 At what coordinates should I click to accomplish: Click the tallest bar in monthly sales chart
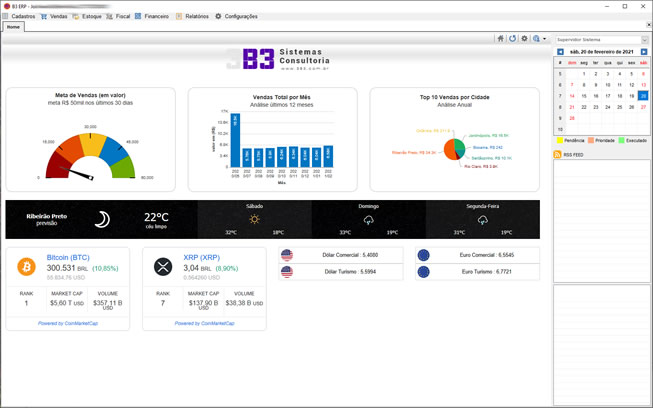(x=235, y=140)
